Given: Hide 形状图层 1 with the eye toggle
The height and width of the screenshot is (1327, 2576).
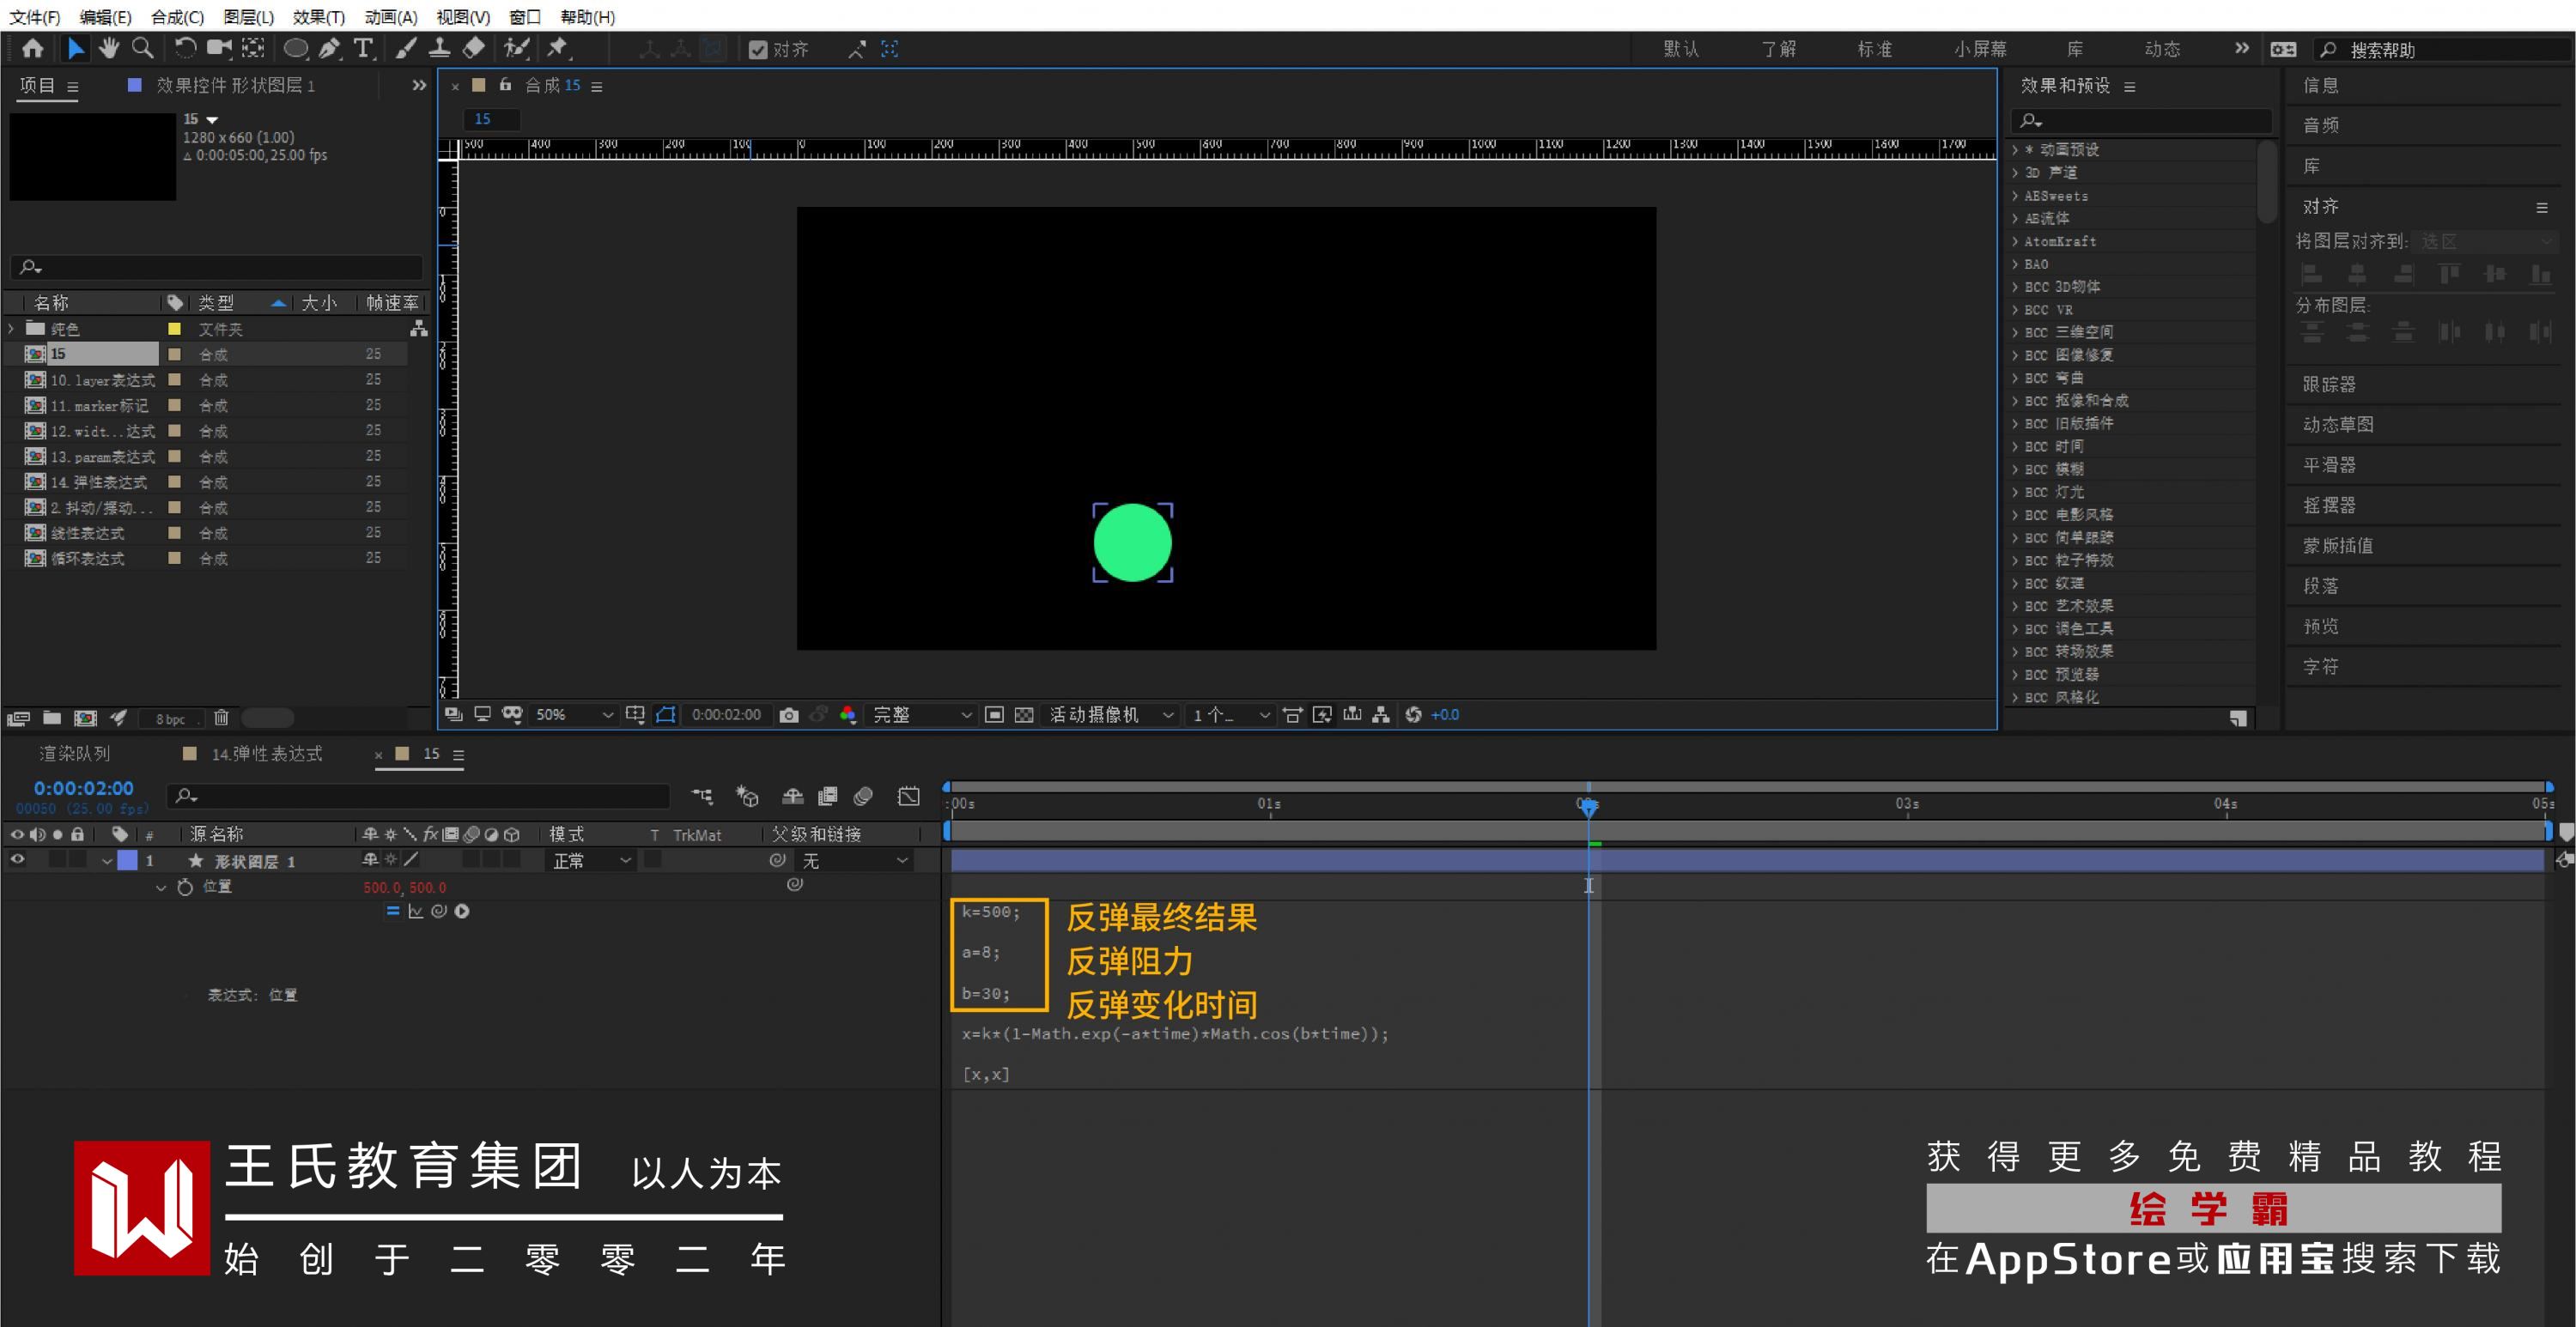Looking at the screenshot, I should pyautogui.click(x=17, y=860).
